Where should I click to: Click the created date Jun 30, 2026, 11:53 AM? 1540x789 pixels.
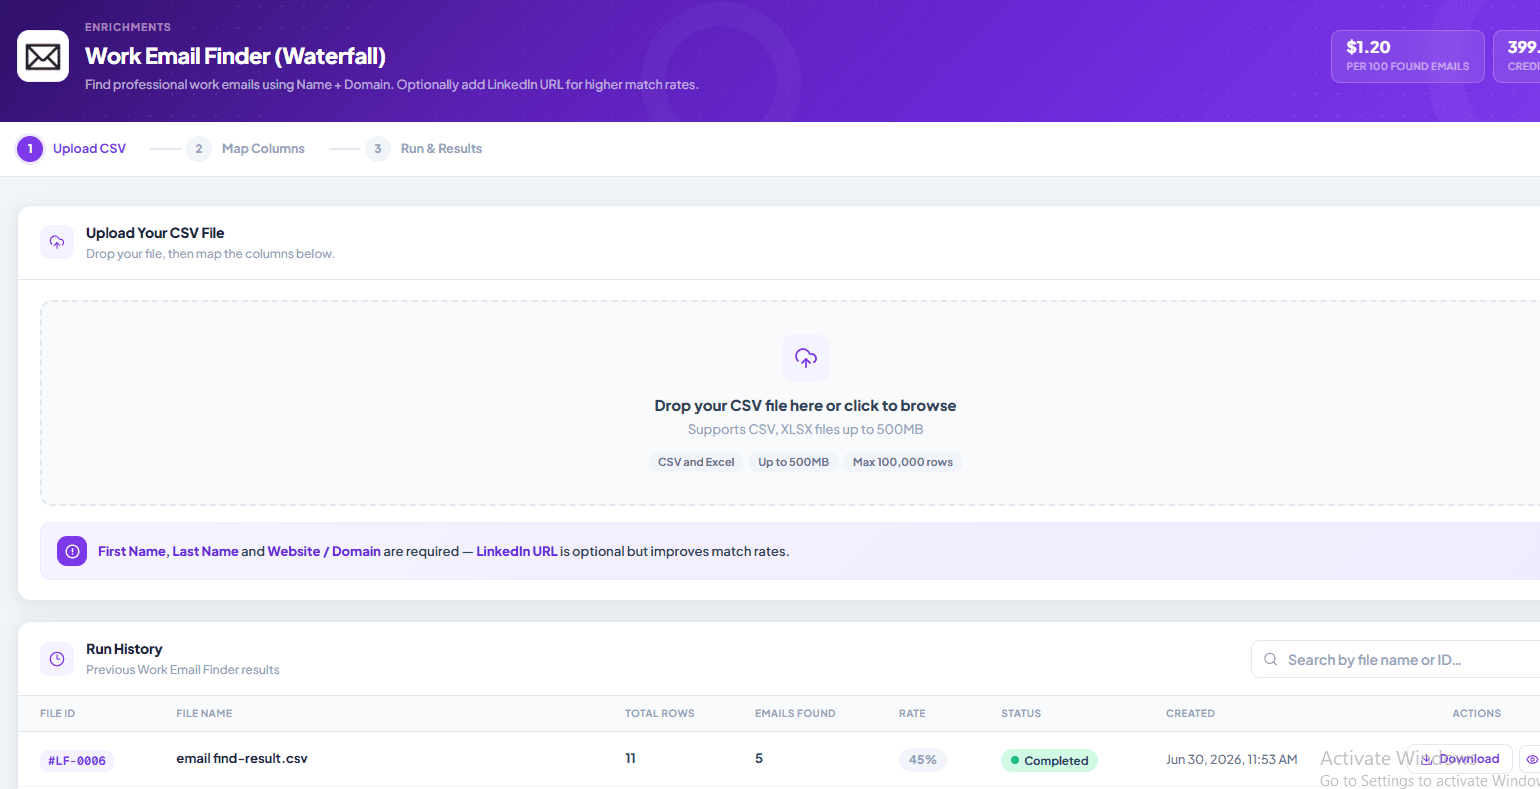click(1232, 760)
